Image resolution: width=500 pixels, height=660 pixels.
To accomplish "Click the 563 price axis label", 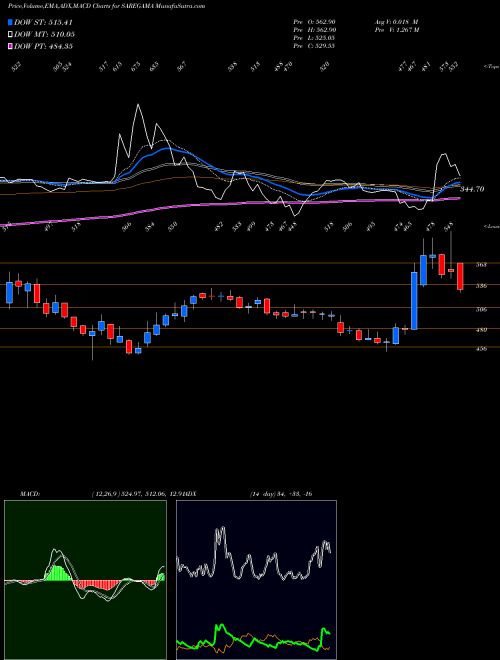I will coord(482,265).
